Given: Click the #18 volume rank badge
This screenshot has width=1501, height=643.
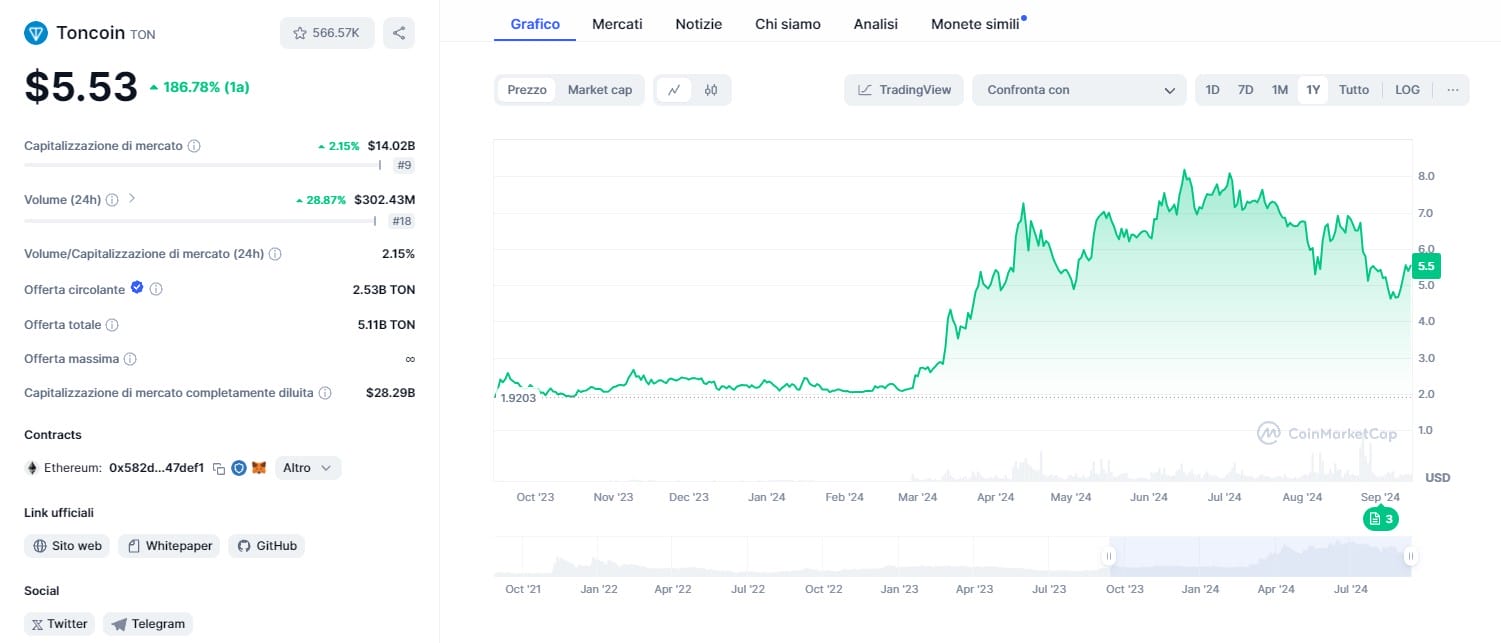Looking at the screenshot, I should [402, 221].
